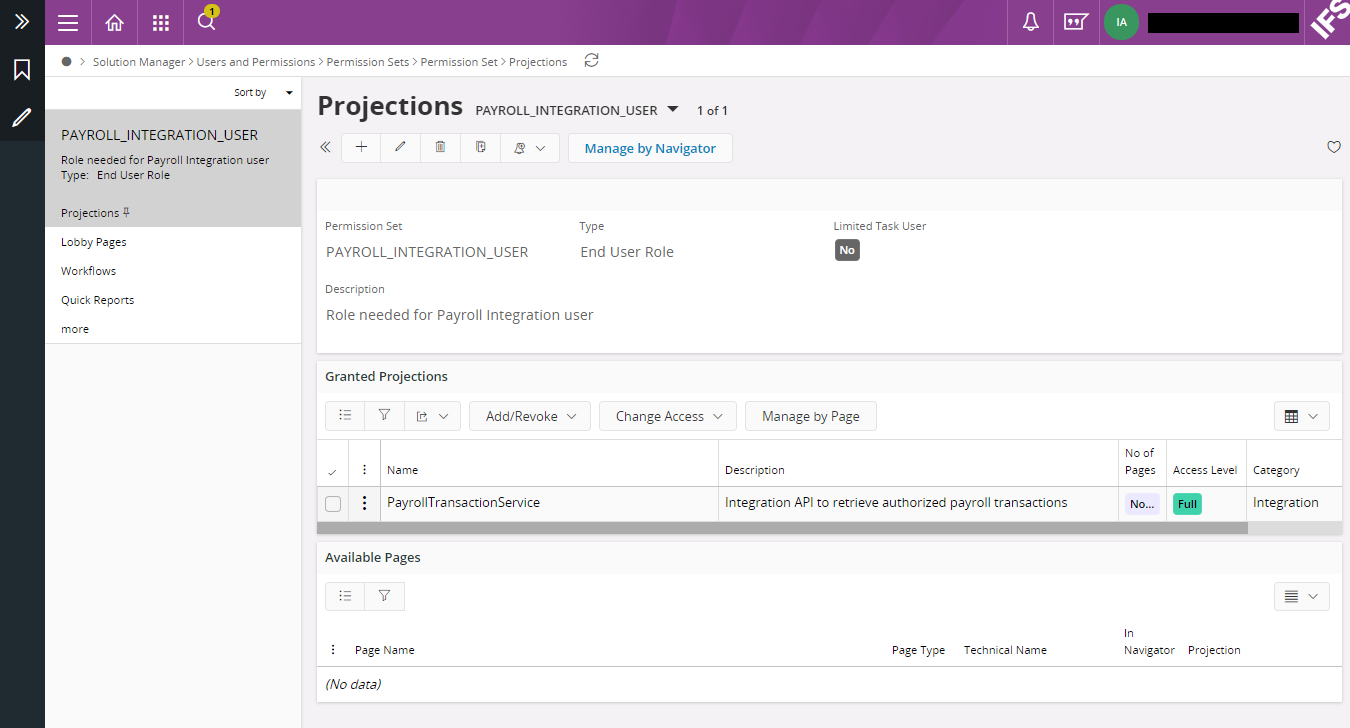Screen dimensions: 1350x728
Task: Open Granted Projections table view selector
Action: click(x=1302, y=416)
